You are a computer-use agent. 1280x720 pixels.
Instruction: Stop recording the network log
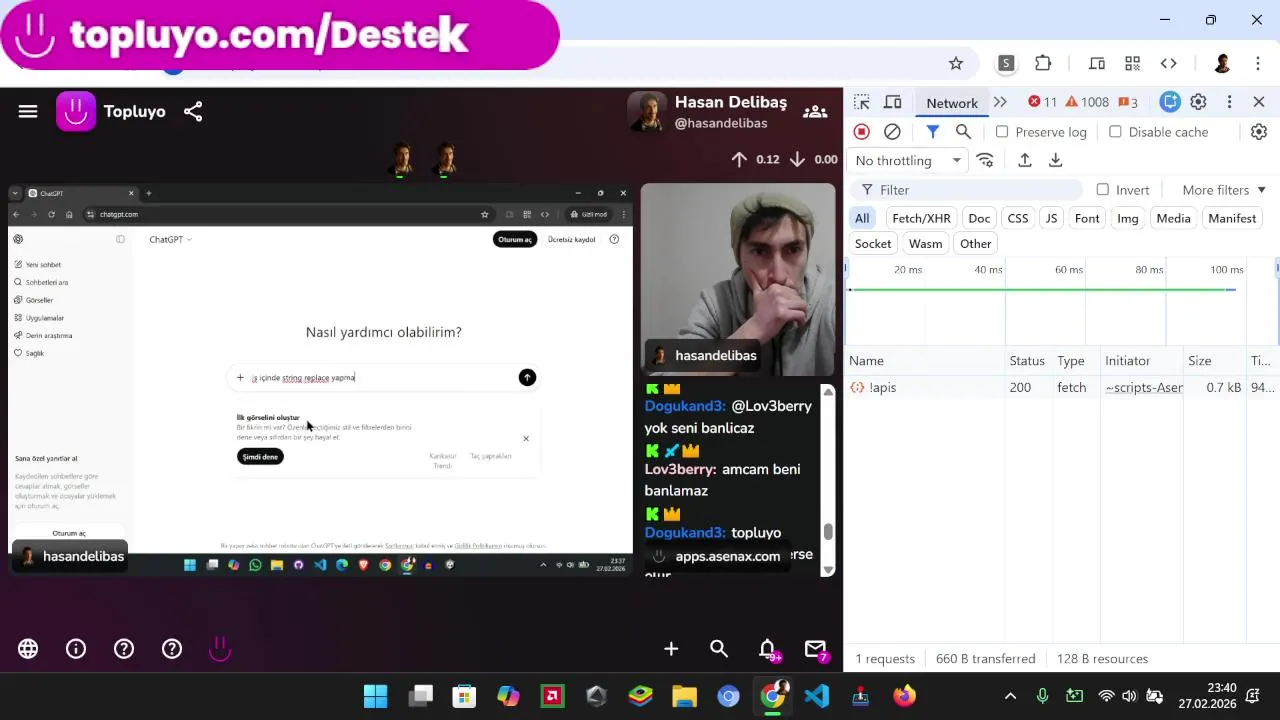point(861,132)
